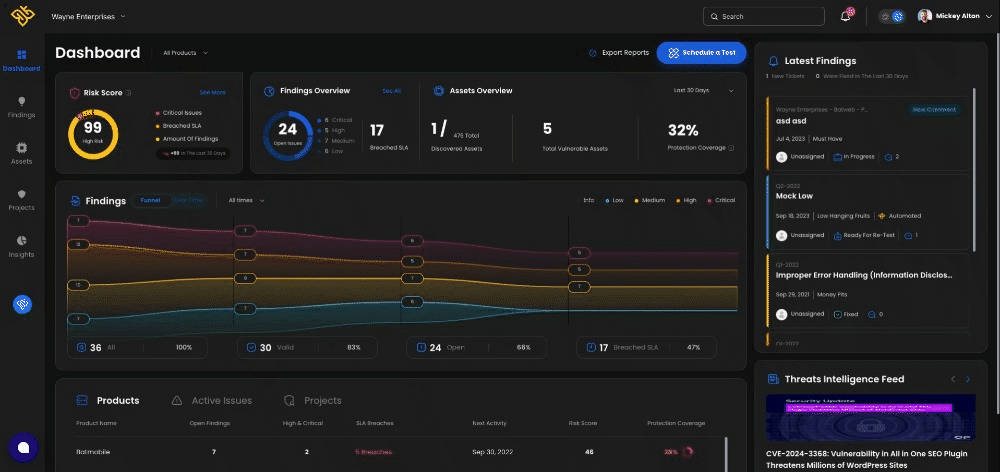The width and height of the screenshot is (1000, 472).
Task: Open New Comment badge on asd asd
Action: point(934,110)
